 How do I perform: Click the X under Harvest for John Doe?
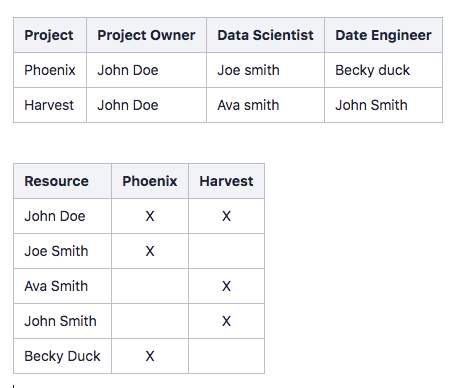click(226, 216)
